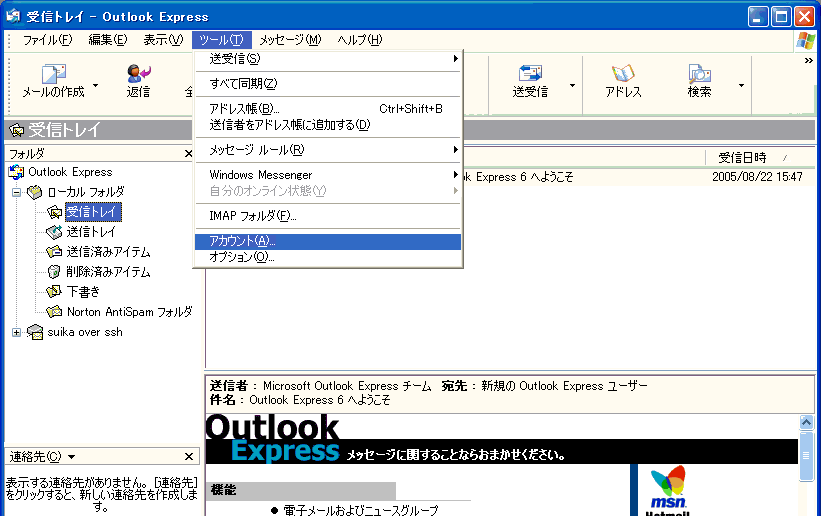The height and width of the screenshot is (516, 821).
Task: Open the 削除済みアイテム (Deleted Items) folder
Action: [x=107, y=271]
